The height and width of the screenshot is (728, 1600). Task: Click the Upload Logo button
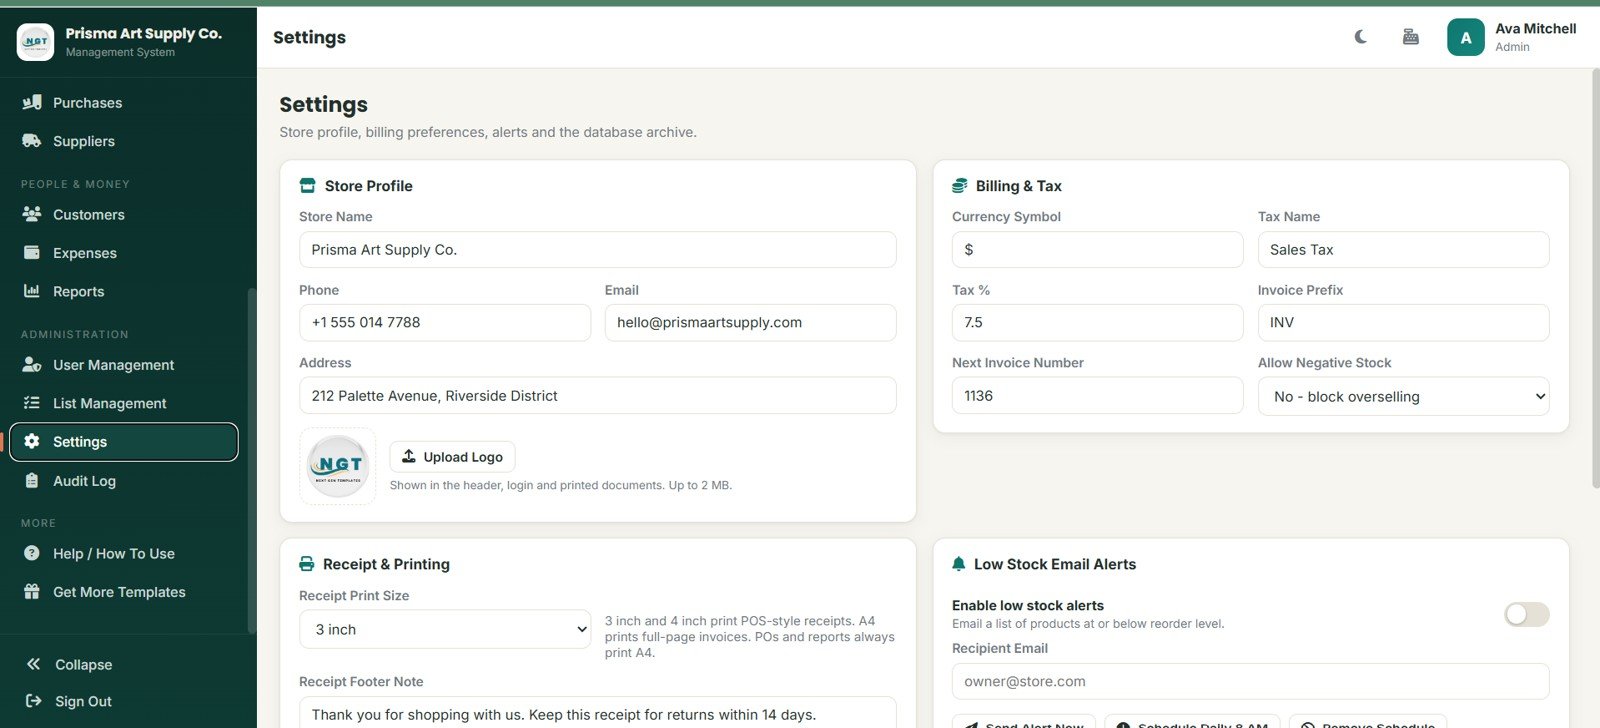pyautogui.click(x=452, y=456)
